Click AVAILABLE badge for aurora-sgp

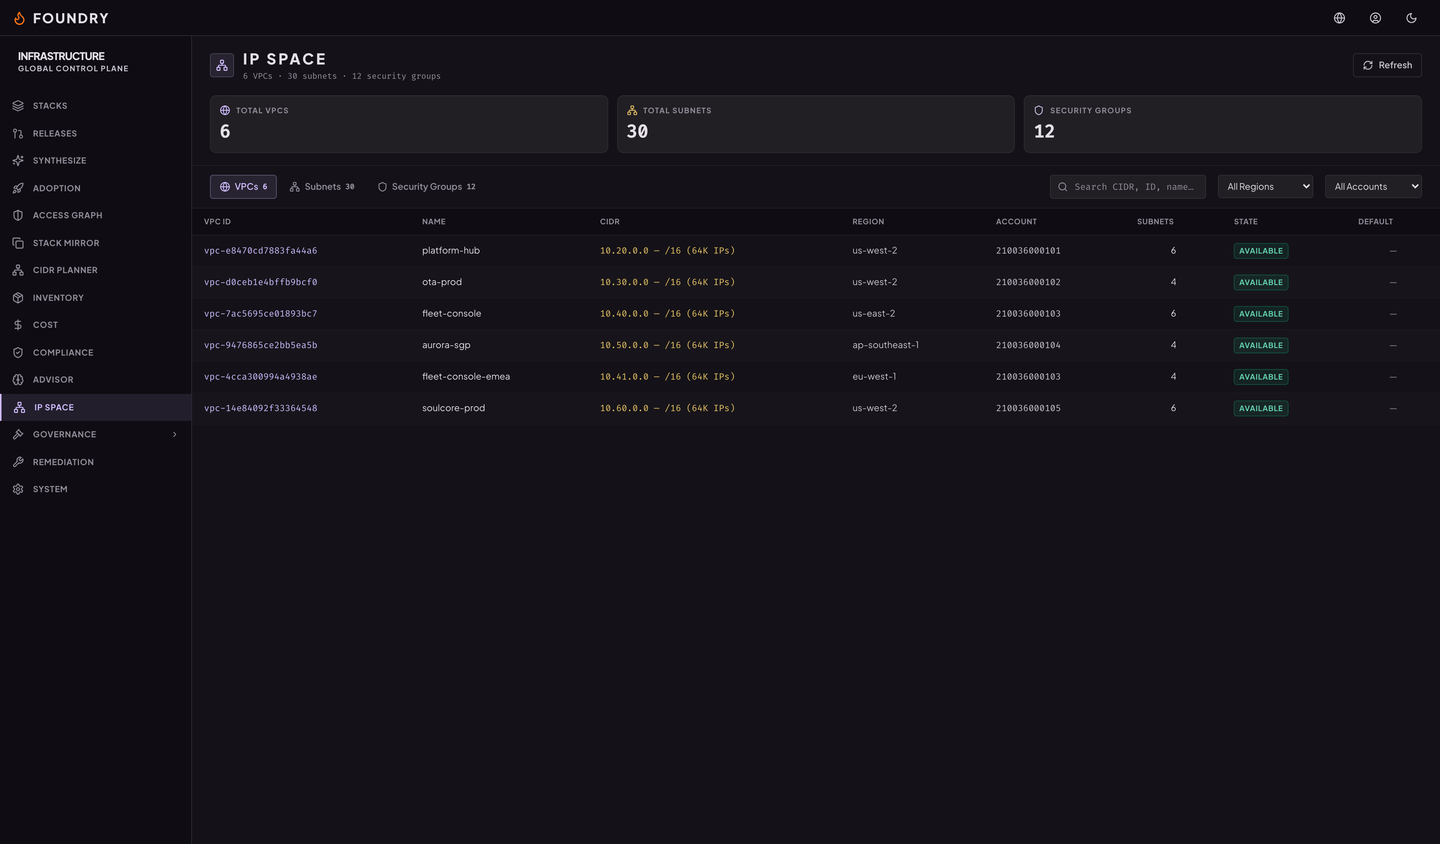1261,345
